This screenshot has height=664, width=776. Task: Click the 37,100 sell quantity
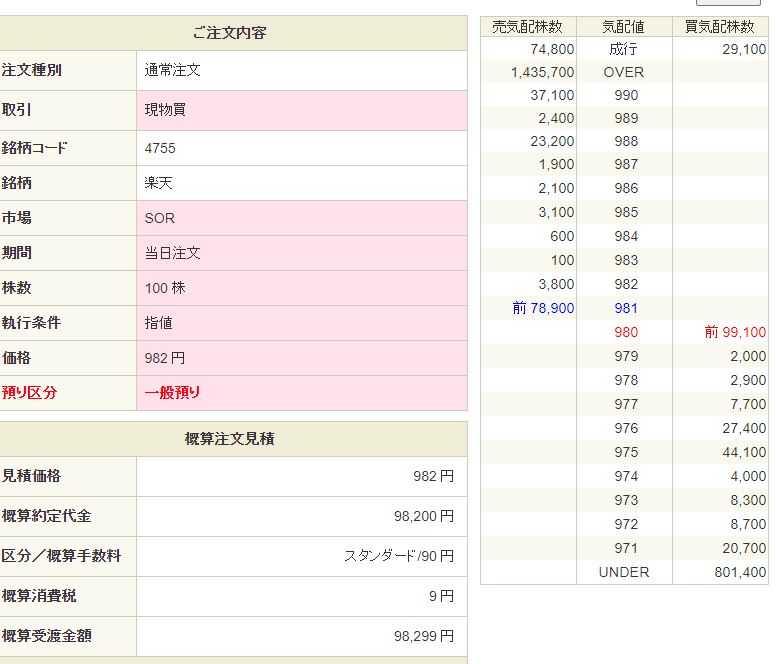pos(552,95)
